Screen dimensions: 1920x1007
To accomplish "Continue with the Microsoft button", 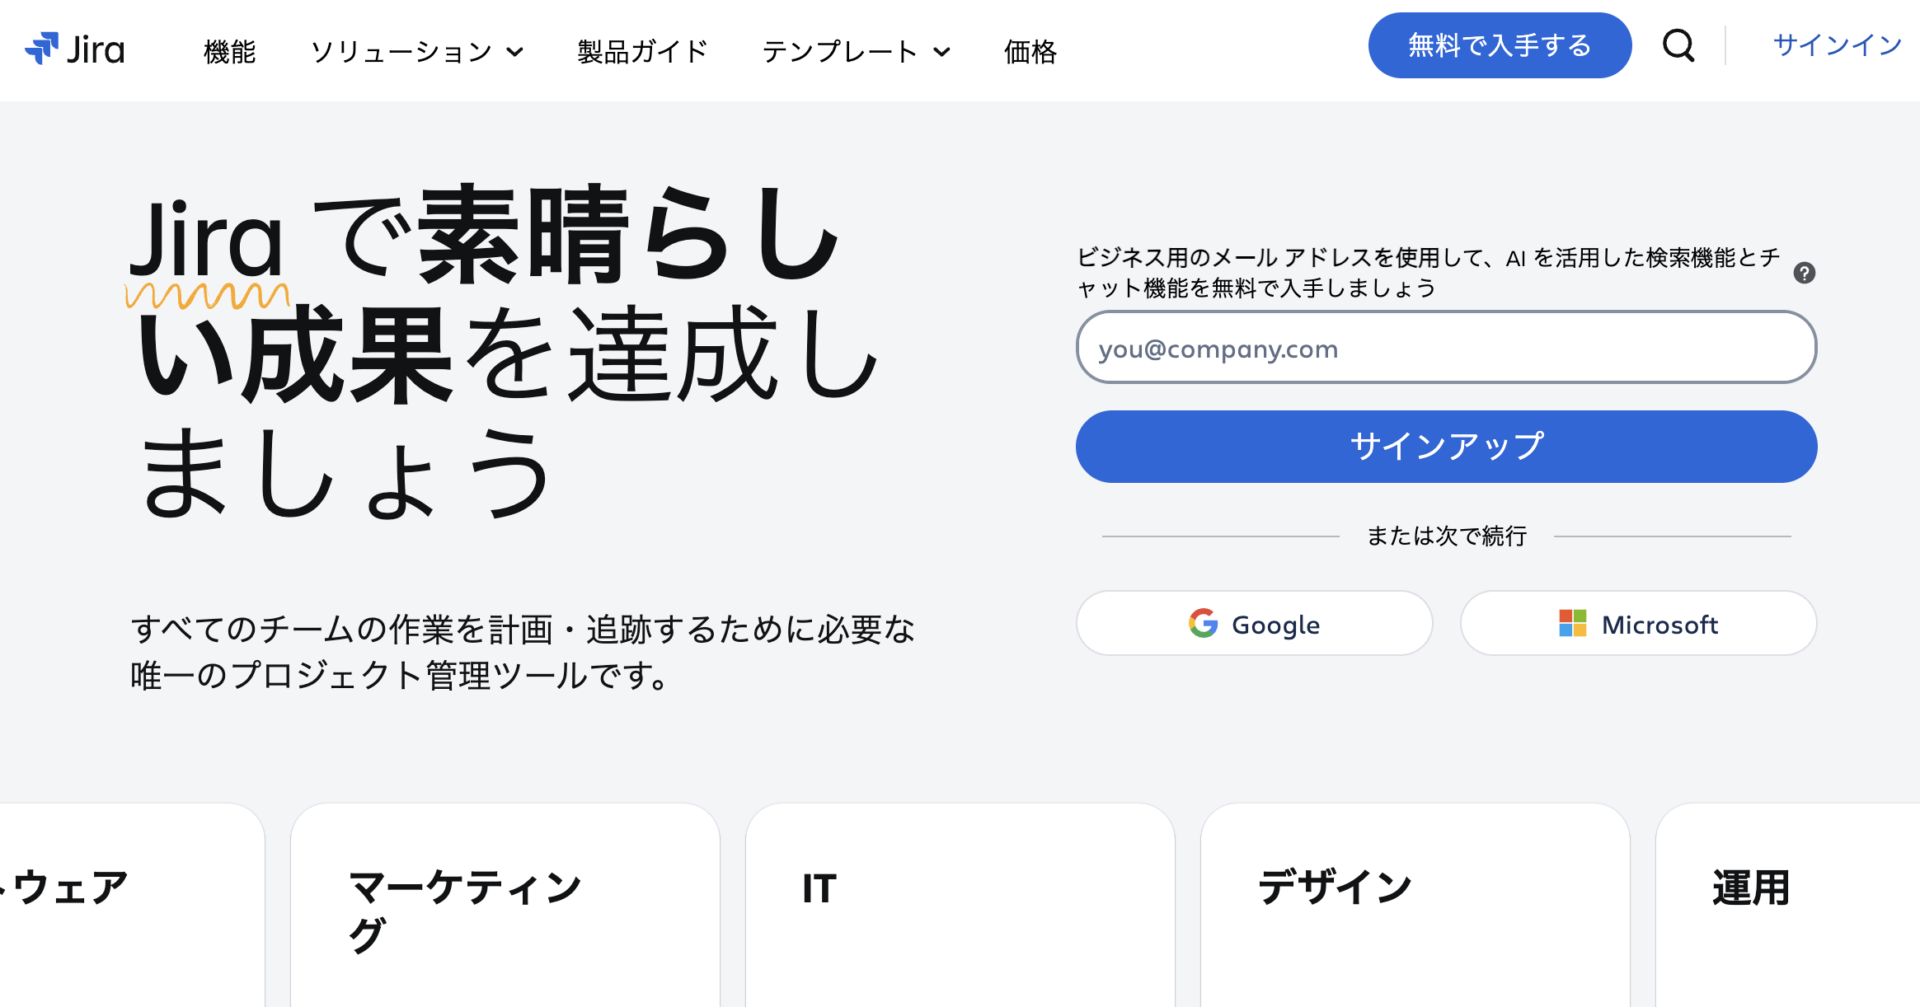I will (1638, 624).
